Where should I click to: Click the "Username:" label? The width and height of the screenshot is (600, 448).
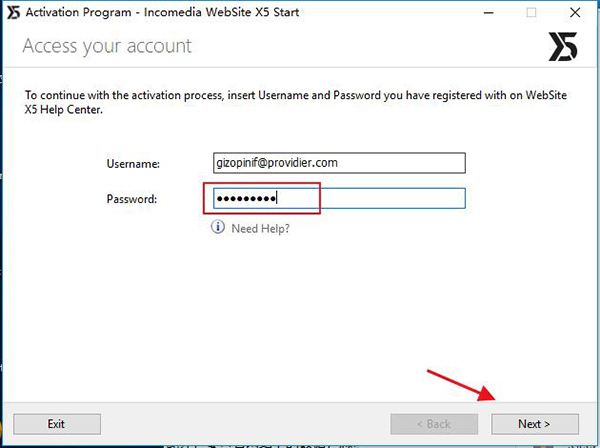pyautogui.click(x=134, y=163)
